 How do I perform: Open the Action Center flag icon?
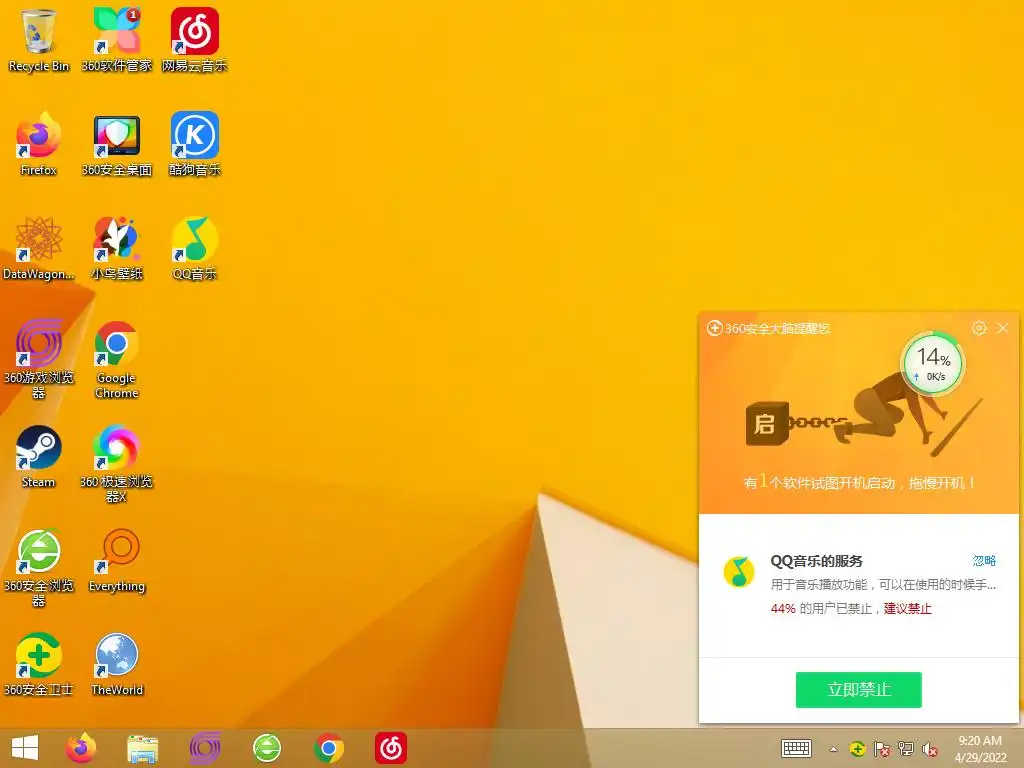coord(882,749)
